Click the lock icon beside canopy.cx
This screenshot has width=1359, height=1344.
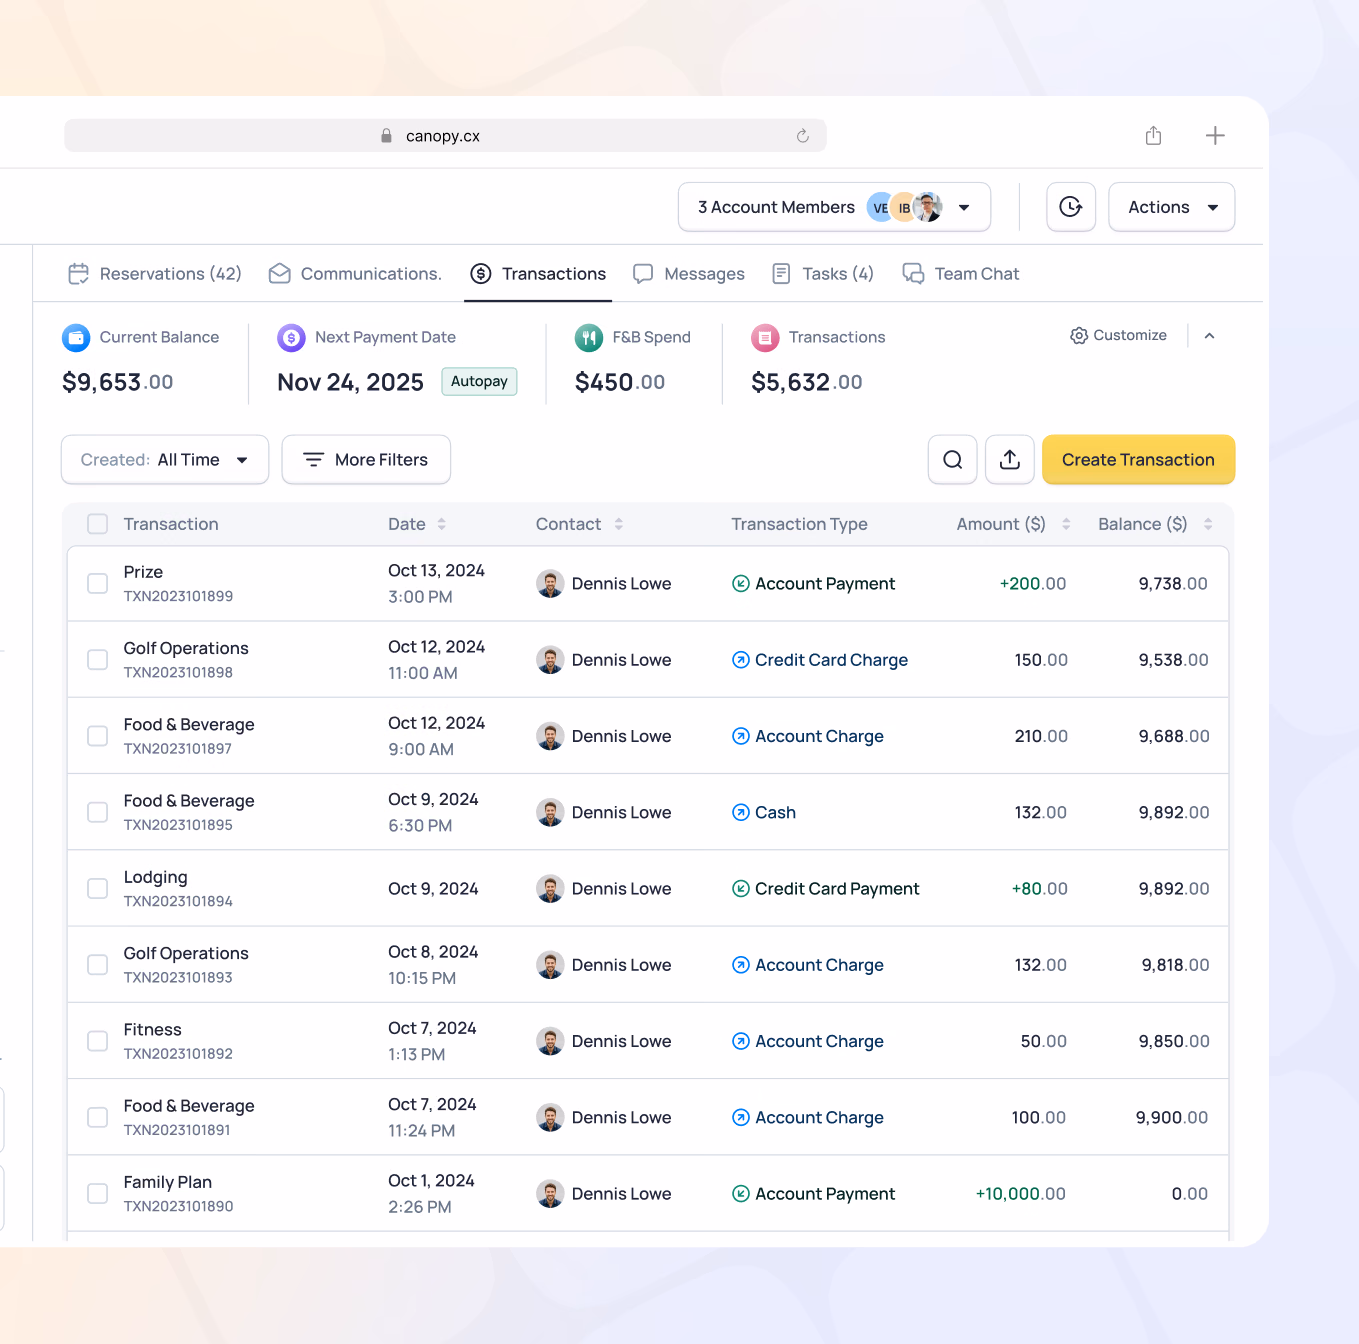386,136
